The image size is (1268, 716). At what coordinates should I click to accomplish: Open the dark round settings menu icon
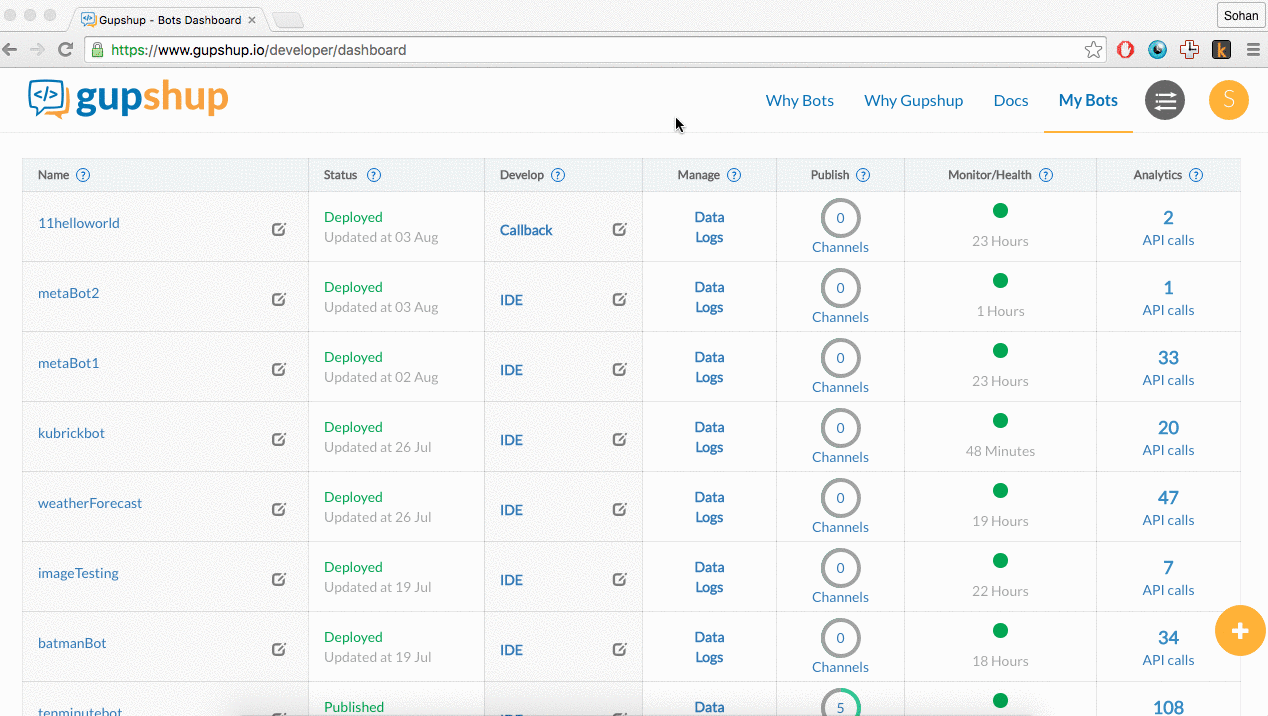(x=1165, y=100)
